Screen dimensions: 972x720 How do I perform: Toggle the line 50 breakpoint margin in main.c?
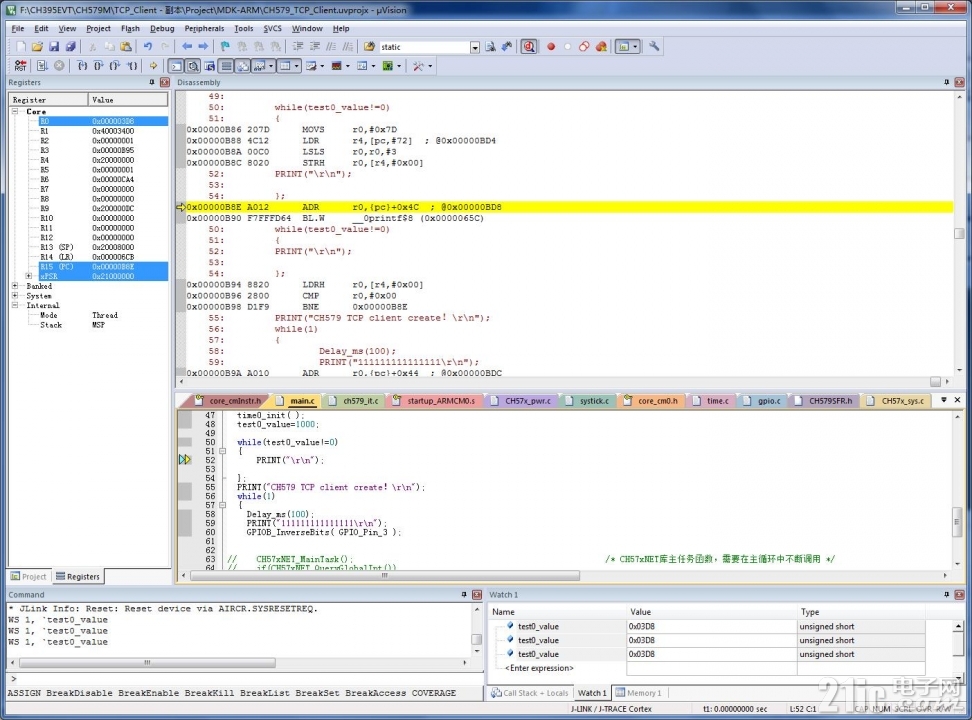click(x=185, y=442)
